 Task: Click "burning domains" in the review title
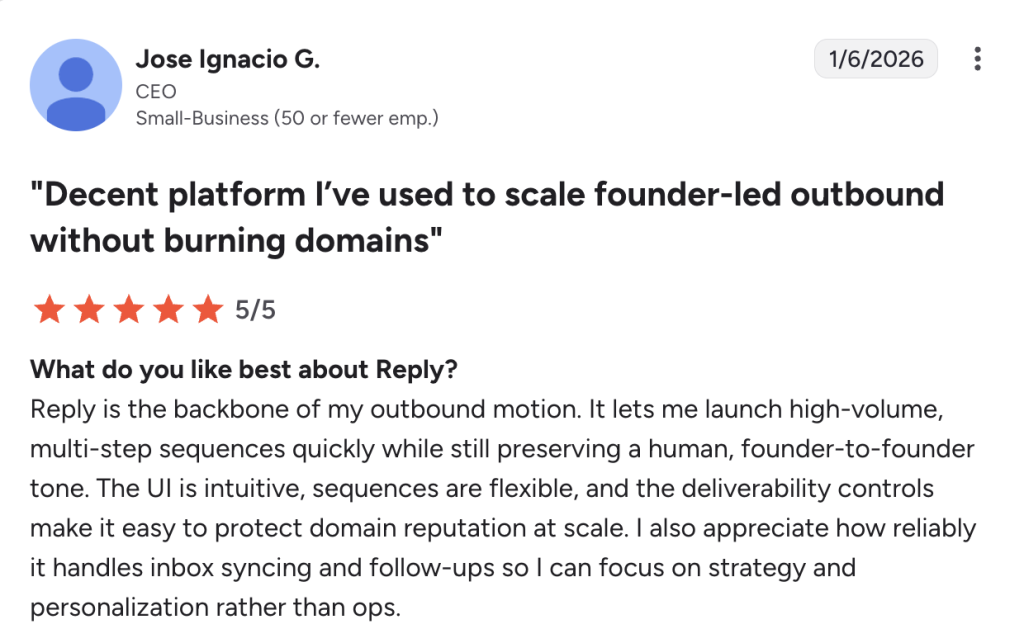pyautogui.click(x=296, y=240)
